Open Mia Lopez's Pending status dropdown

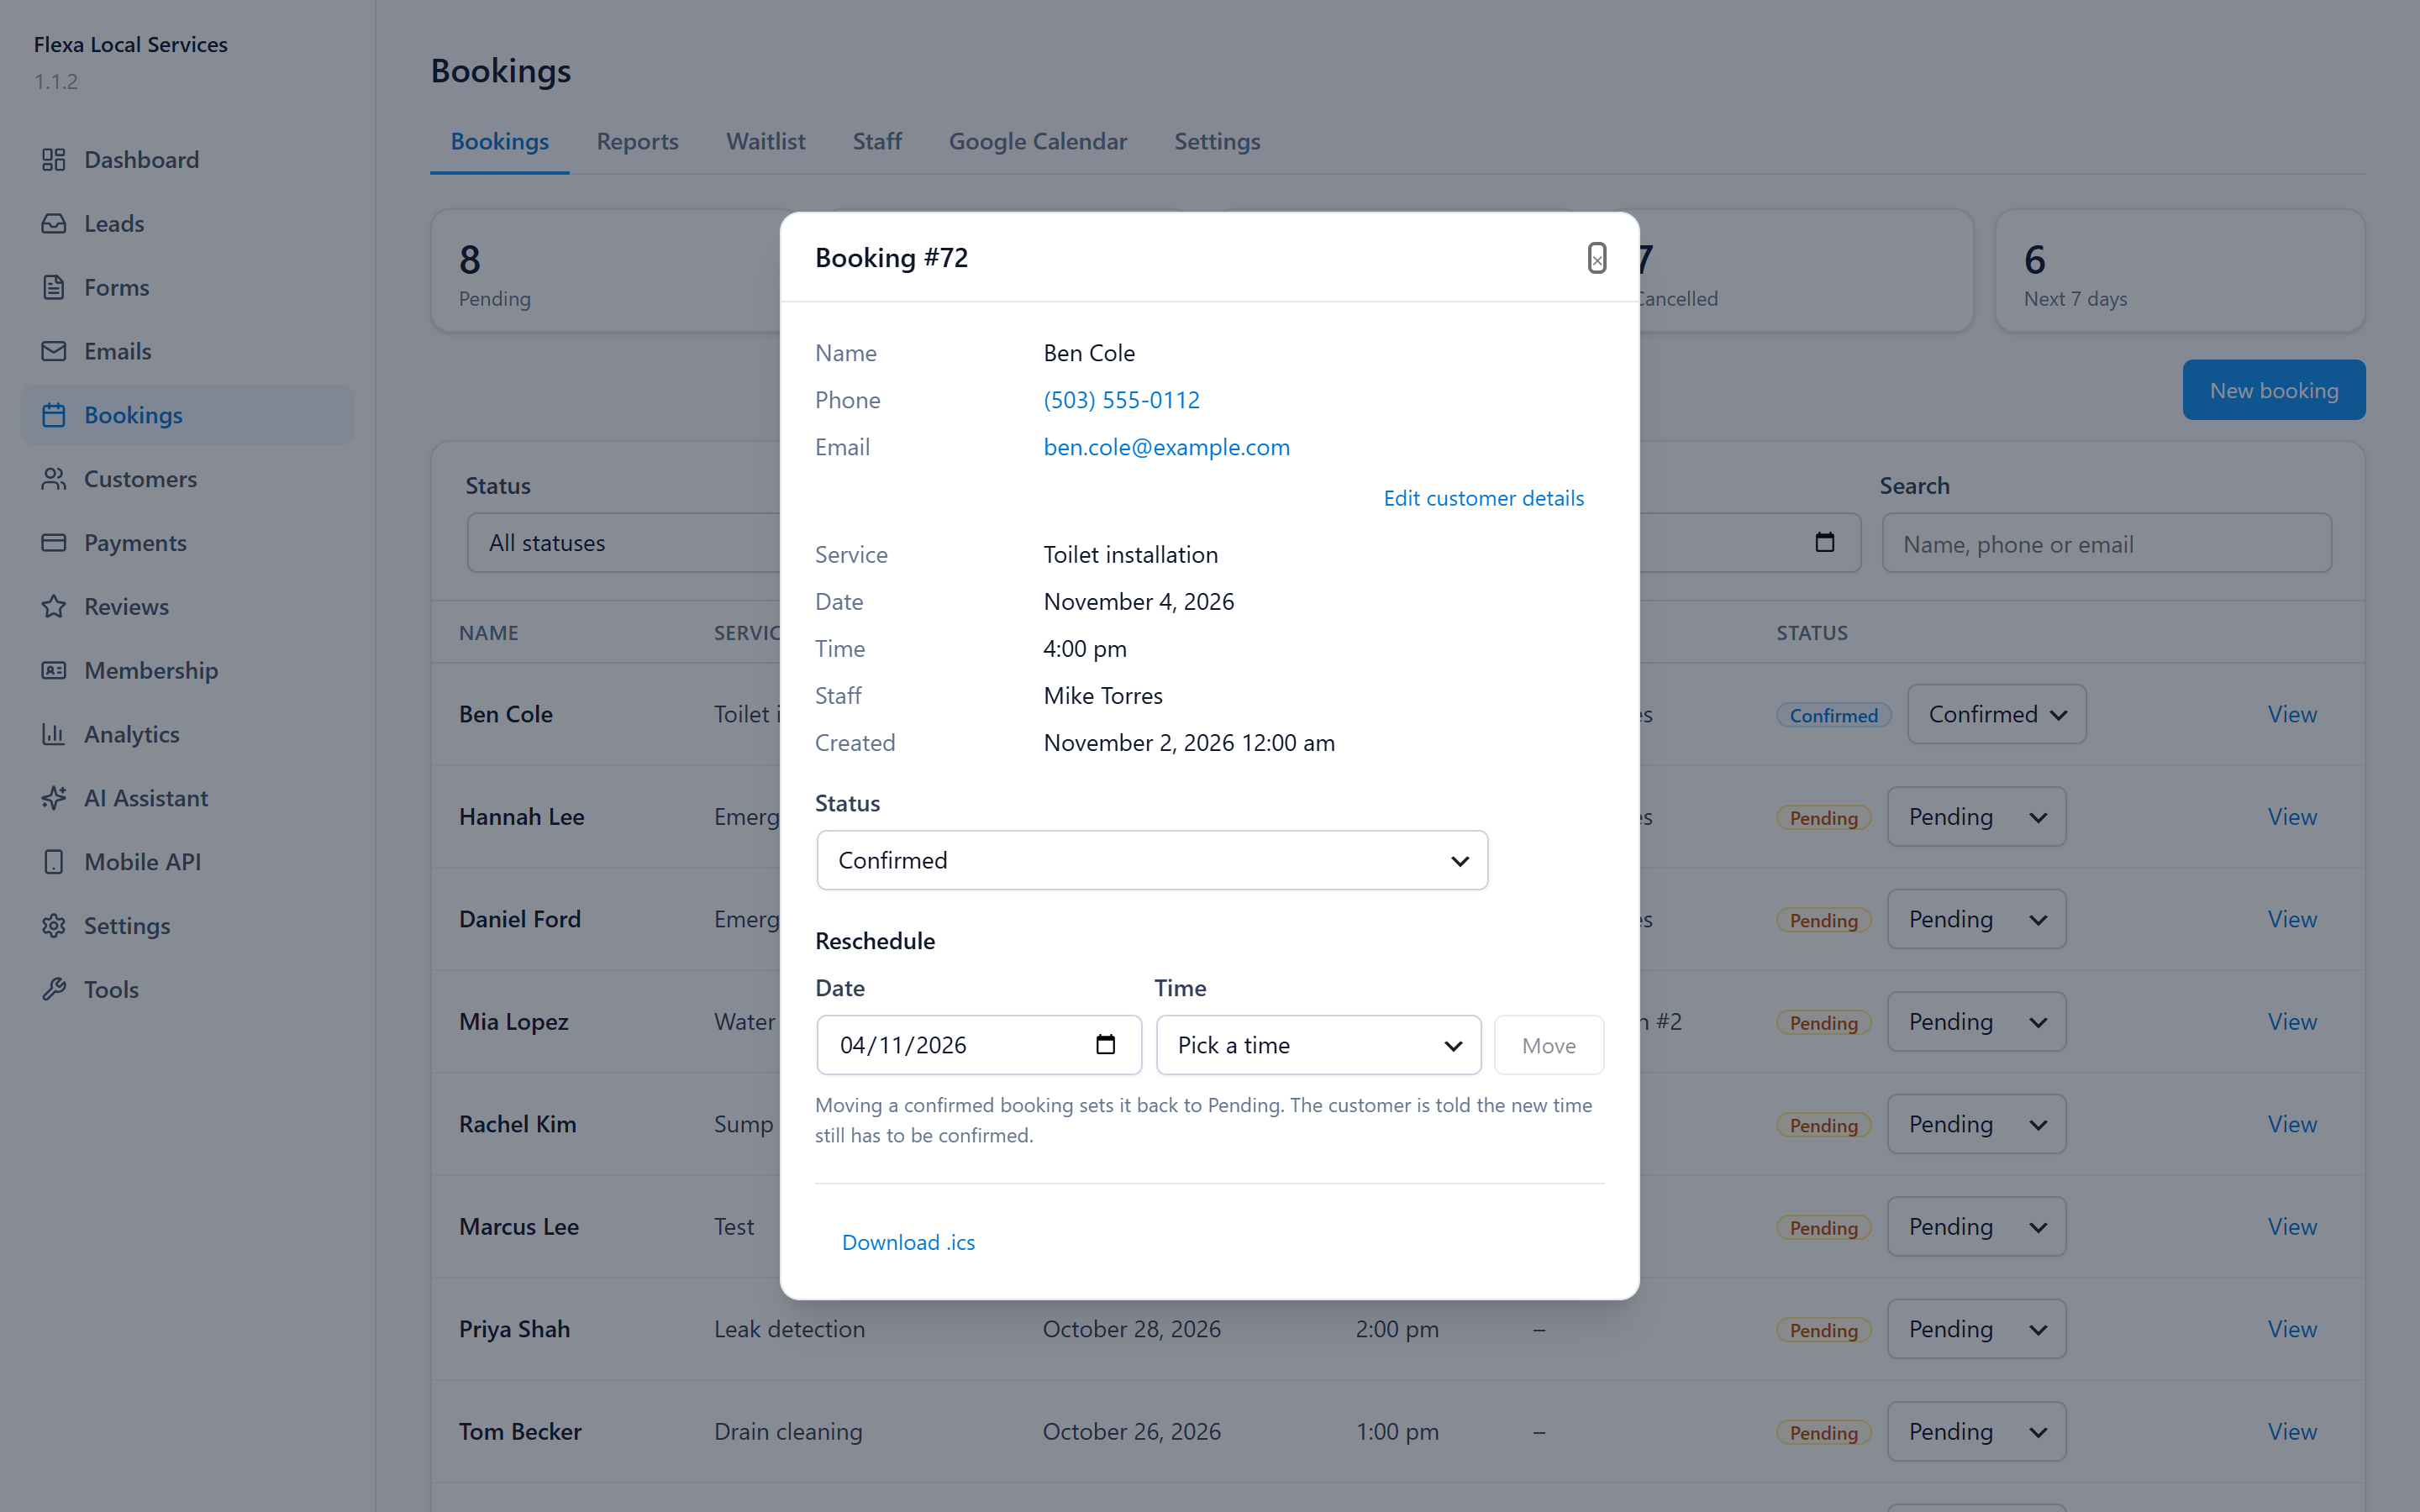1976,1022
